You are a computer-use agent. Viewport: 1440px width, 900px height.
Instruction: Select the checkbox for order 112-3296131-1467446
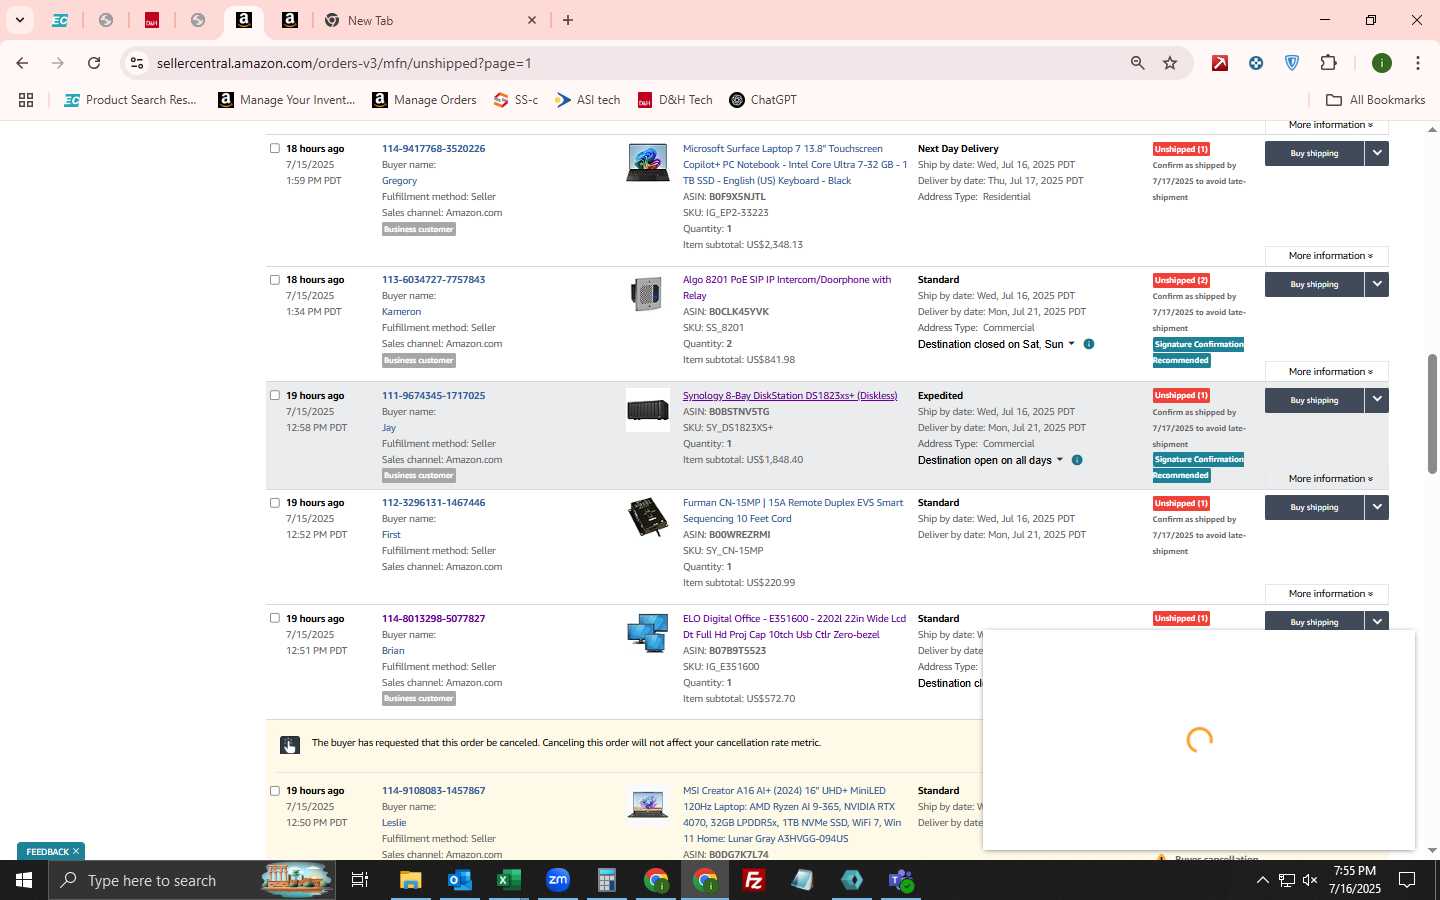(x=275, y=503)
